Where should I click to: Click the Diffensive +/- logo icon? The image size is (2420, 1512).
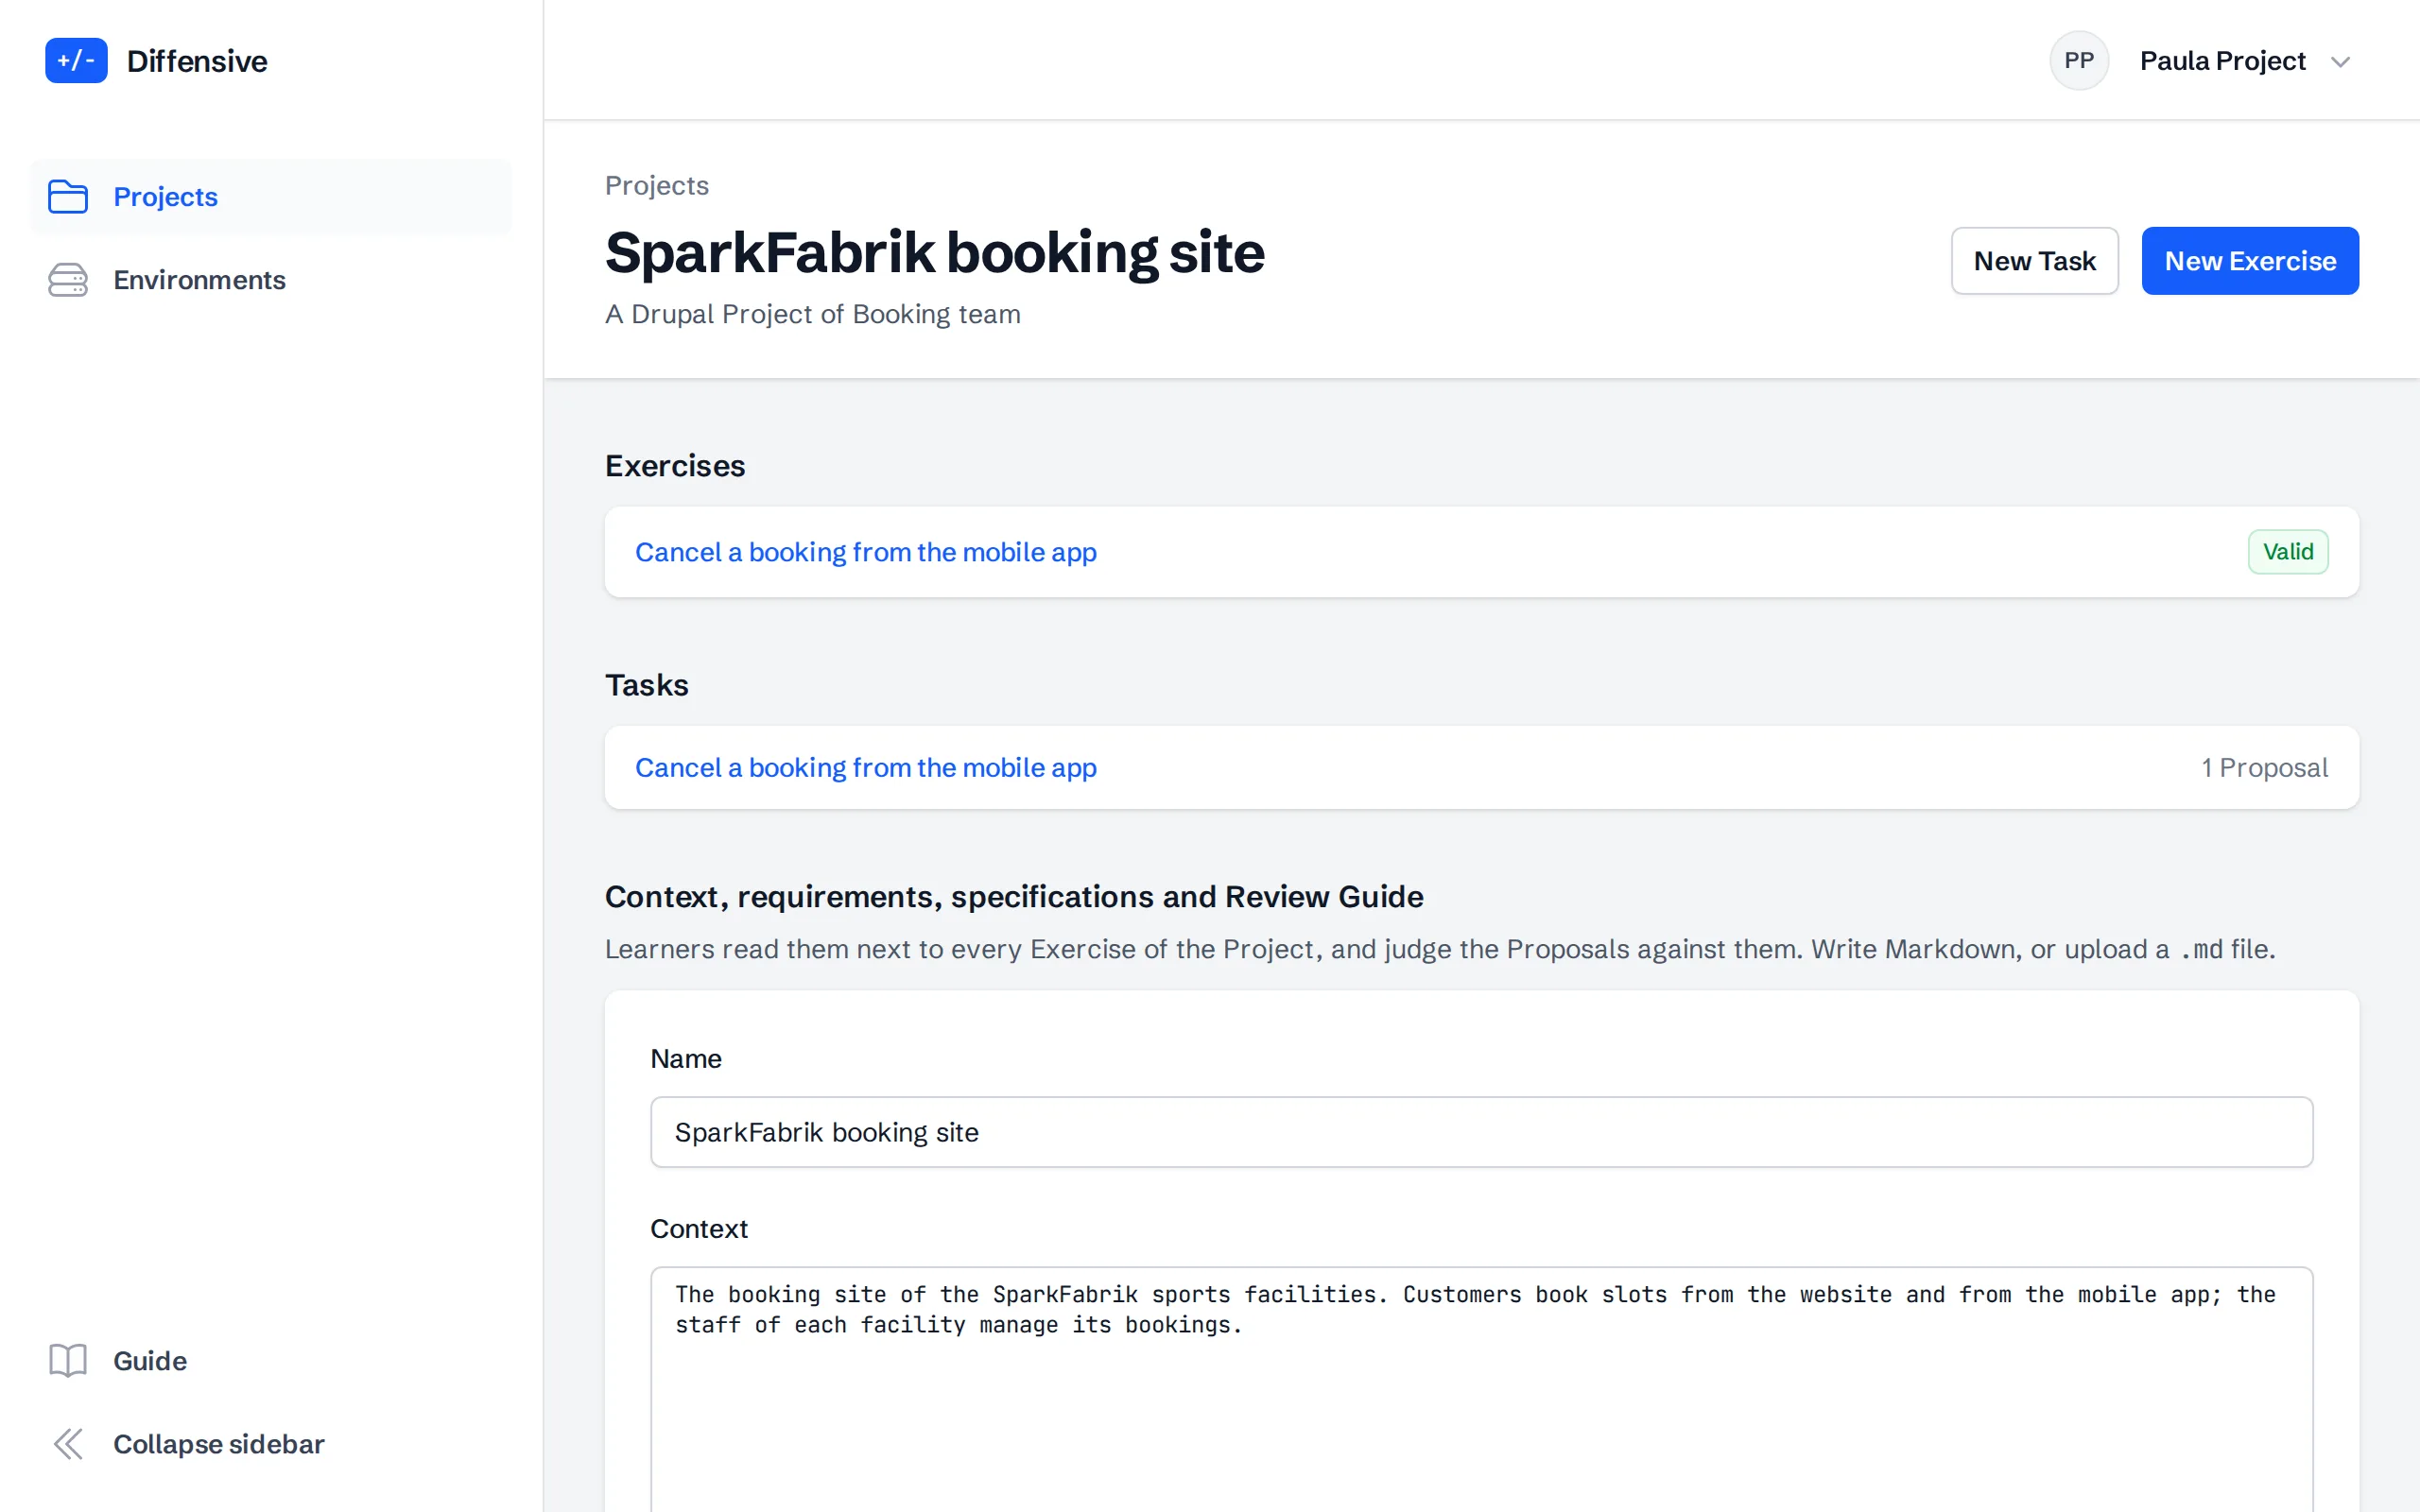pos(76,61)
